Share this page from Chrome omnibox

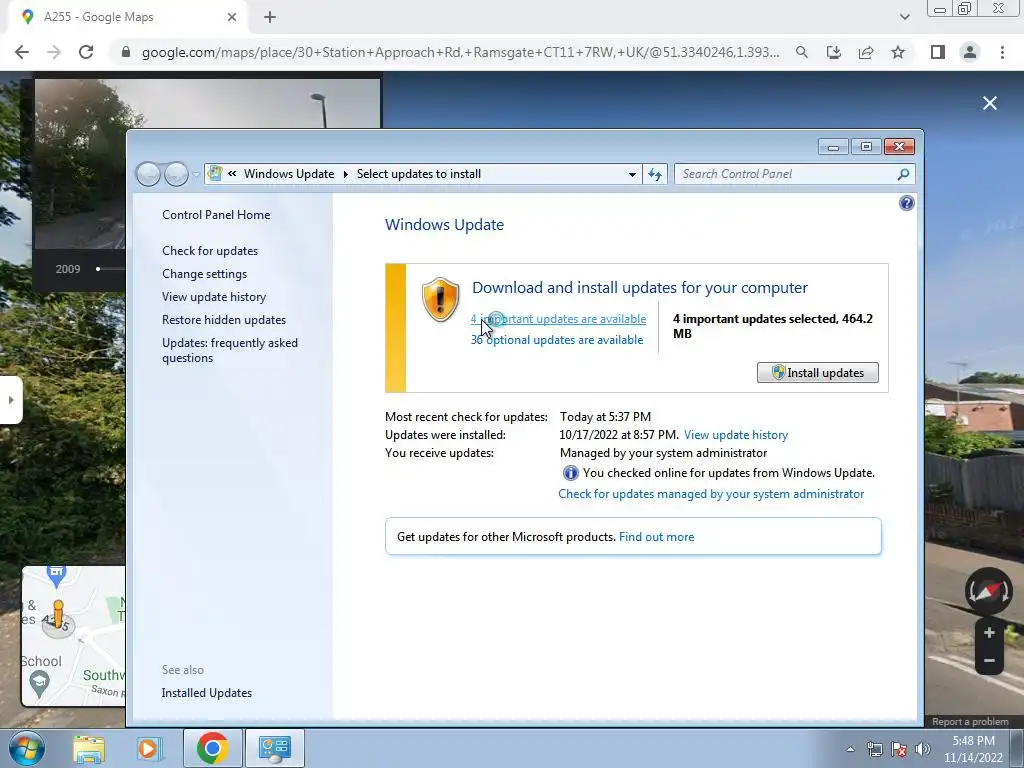pos(866,52)
